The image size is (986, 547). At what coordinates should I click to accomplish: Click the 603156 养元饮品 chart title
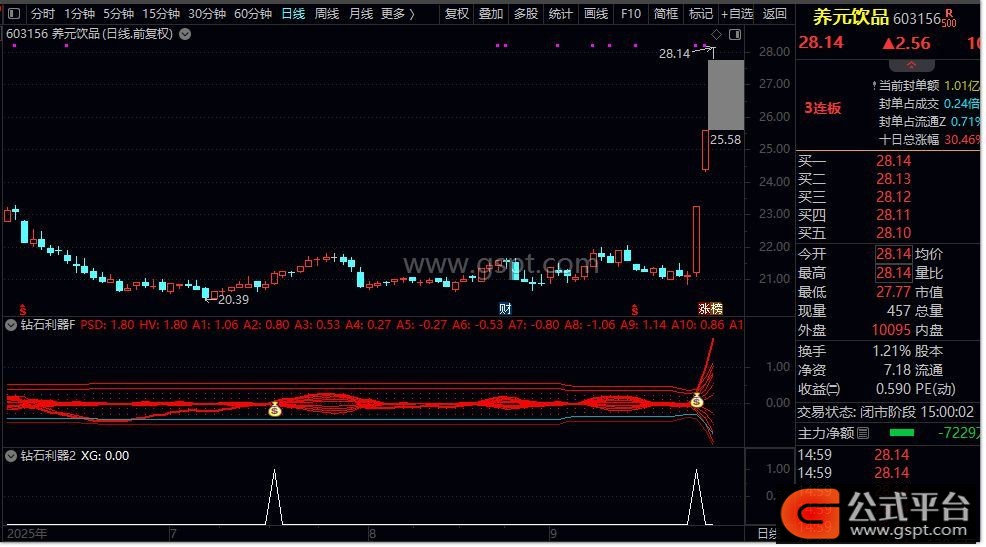pos(89,34)
